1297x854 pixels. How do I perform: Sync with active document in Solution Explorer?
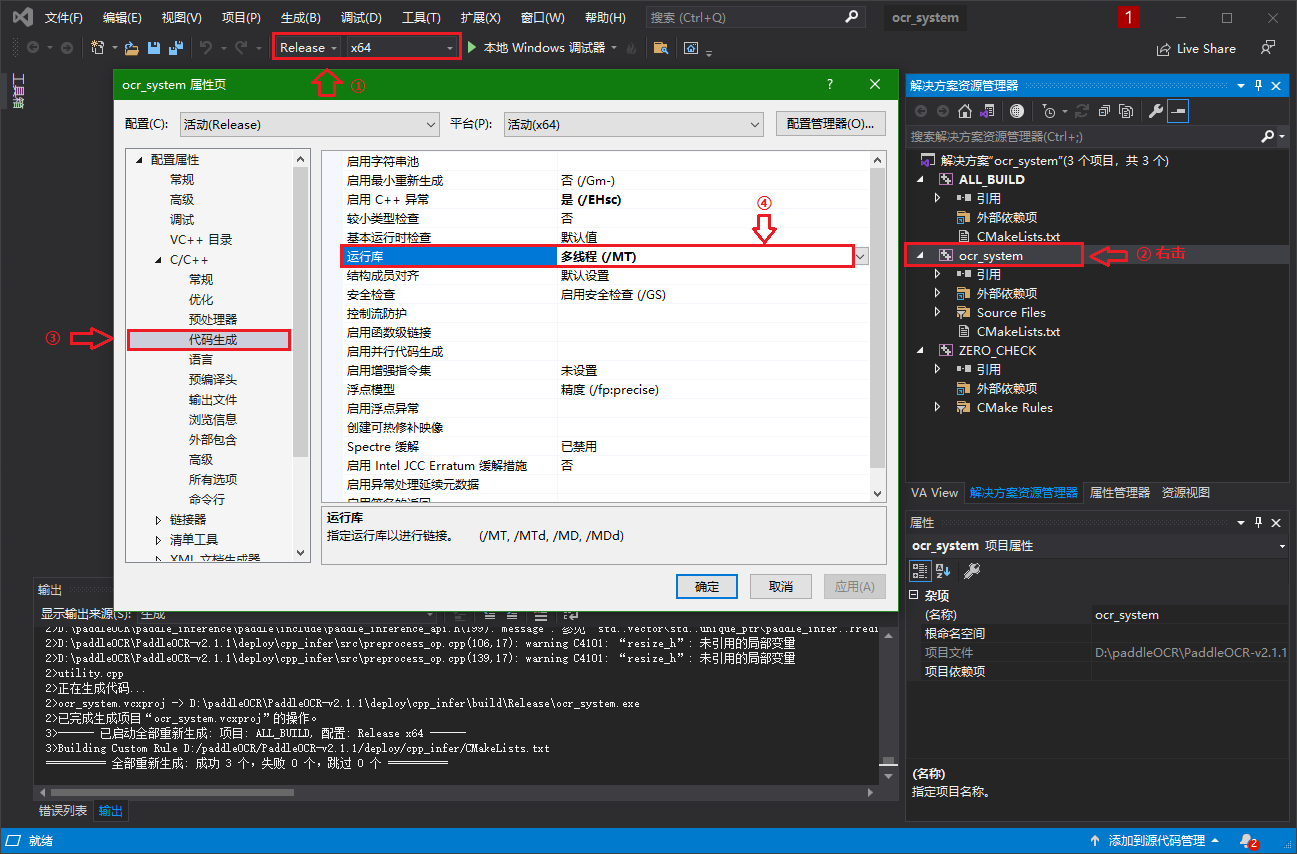pyautogui.click(x=987, y=111)
